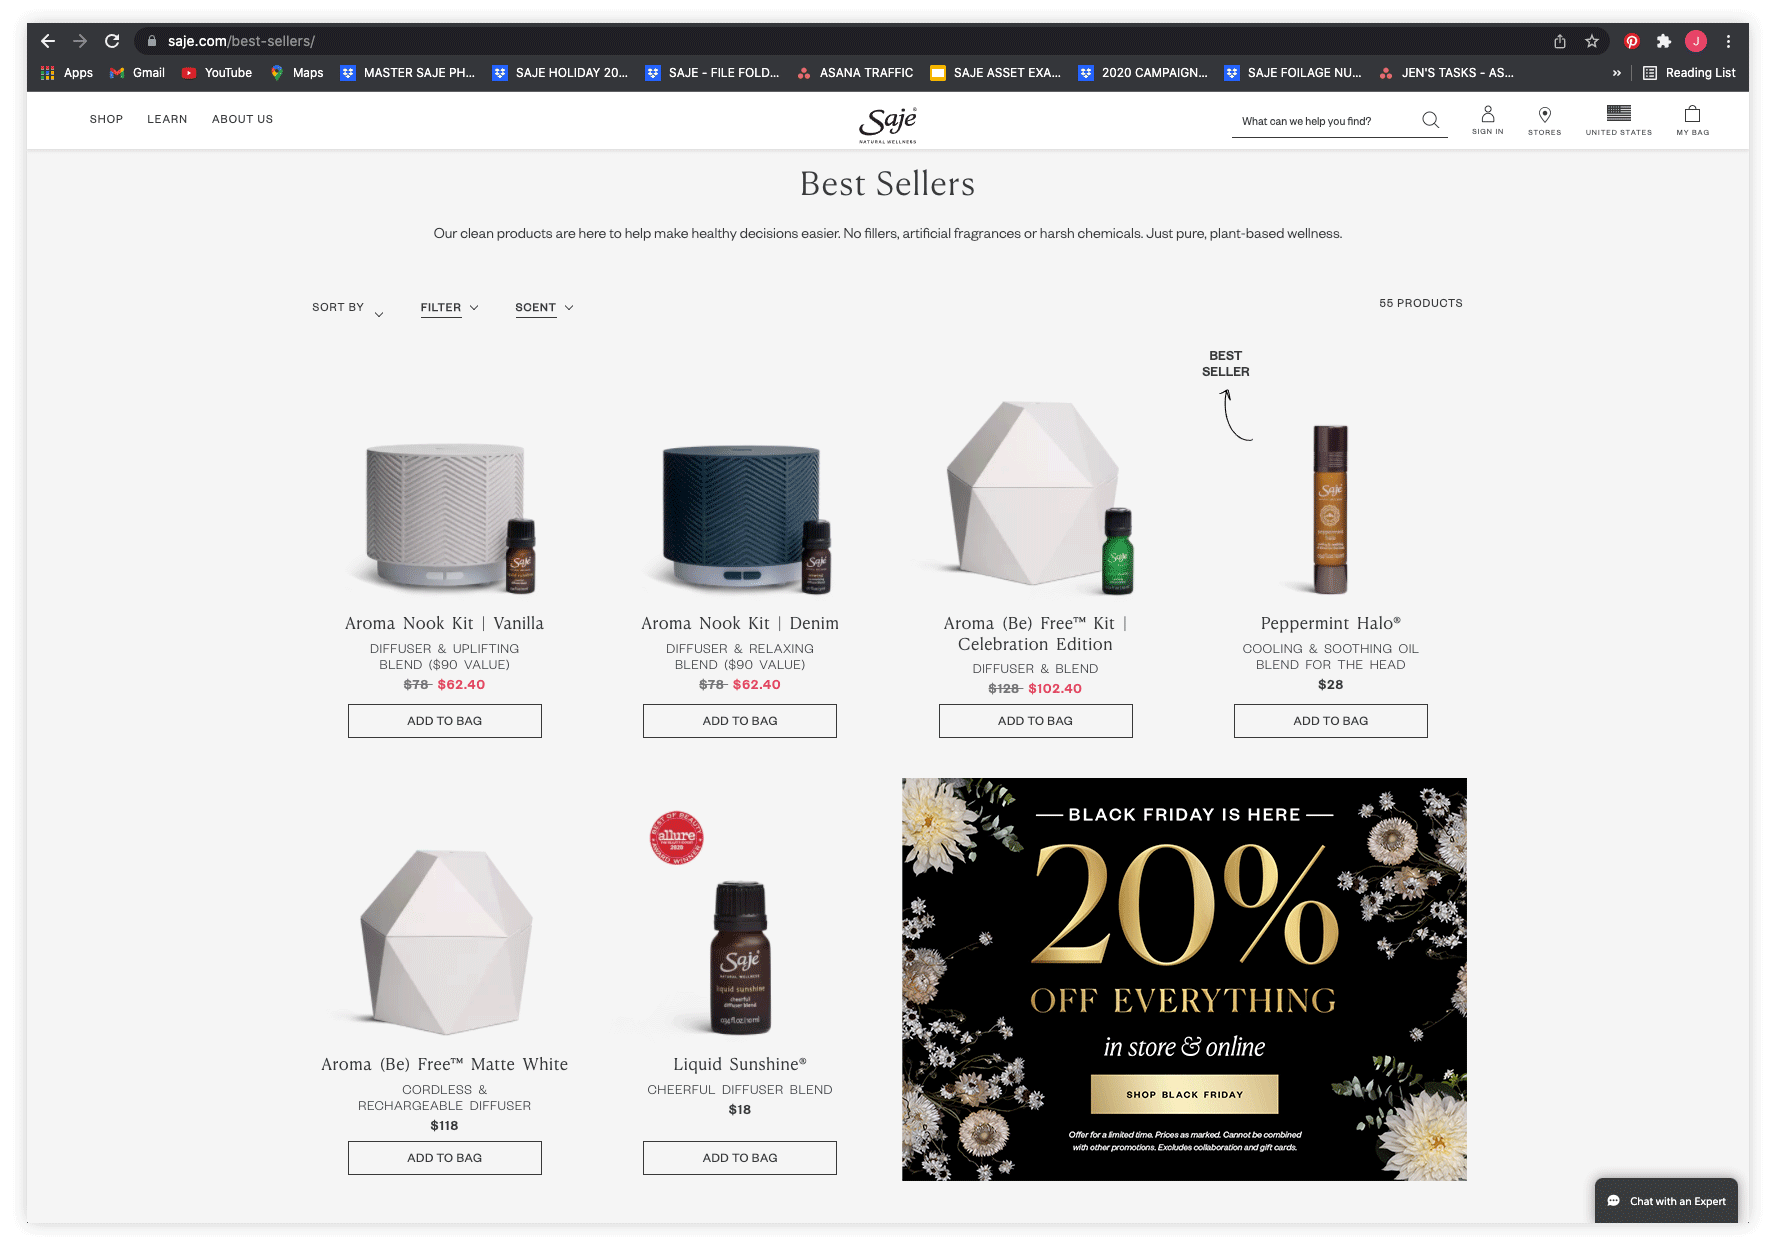Click the Shop Black Friday button

tap(1184, 1094)
